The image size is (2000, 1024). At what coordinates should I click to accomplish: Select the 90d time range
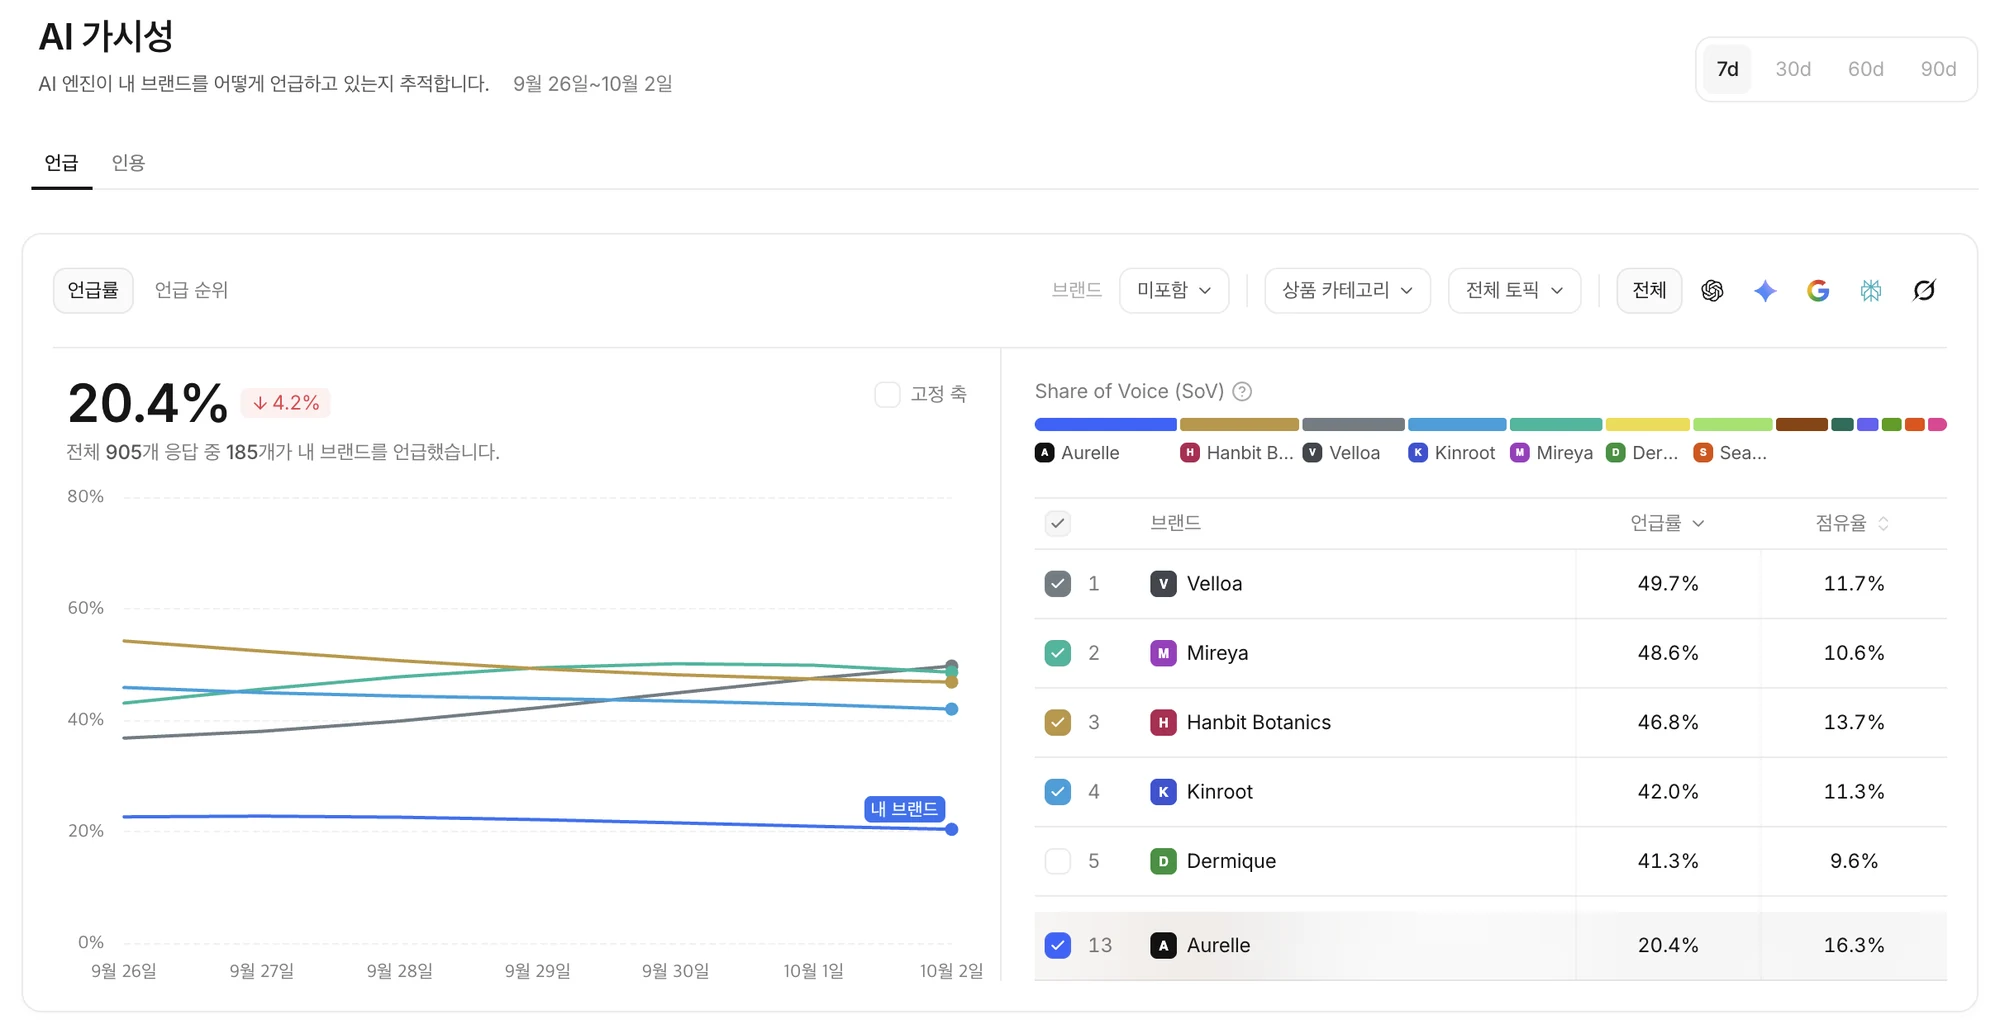point(1938,69)
